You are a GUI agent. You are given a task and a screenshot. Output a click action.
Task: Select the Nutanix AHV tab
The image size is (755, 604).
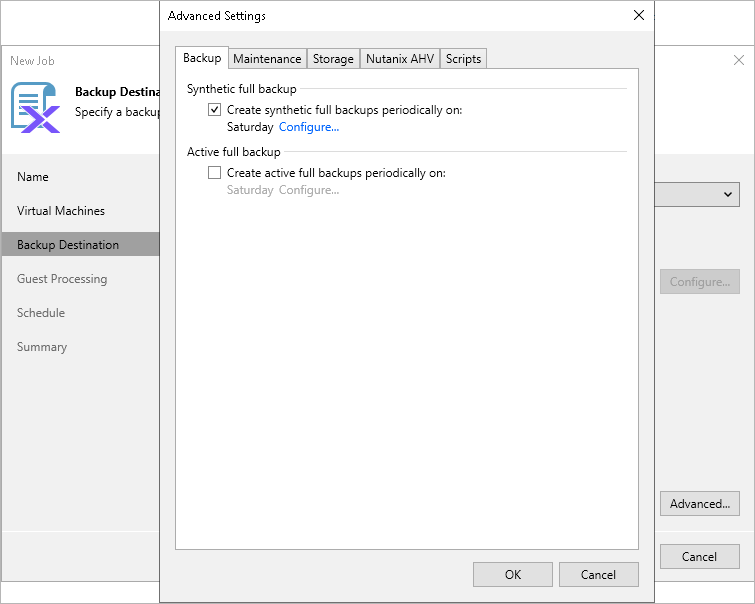pyautogui.click(x=400, y=59)
